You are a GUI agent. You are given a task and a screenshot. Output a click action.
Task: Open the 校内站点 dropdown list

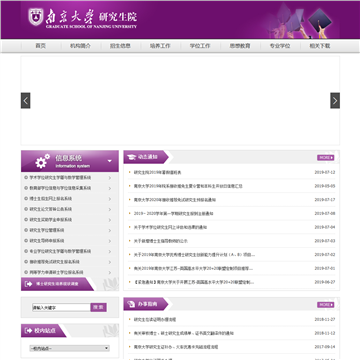[x=69, y=348]
